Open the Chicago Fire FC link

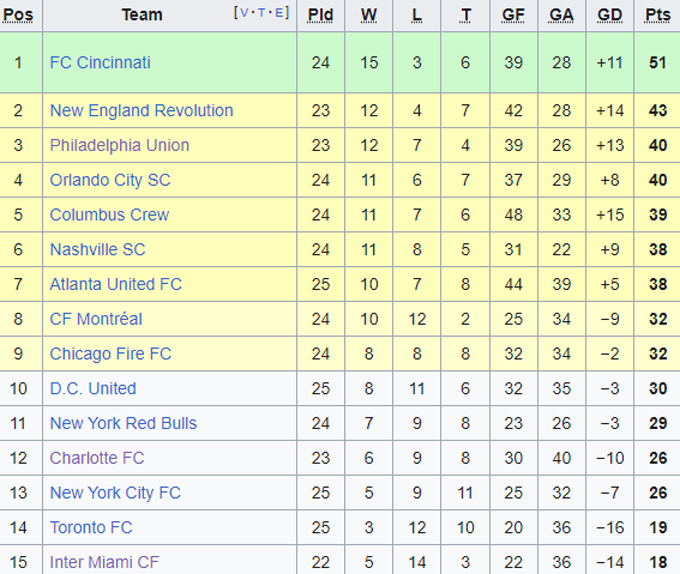(110, 354)
